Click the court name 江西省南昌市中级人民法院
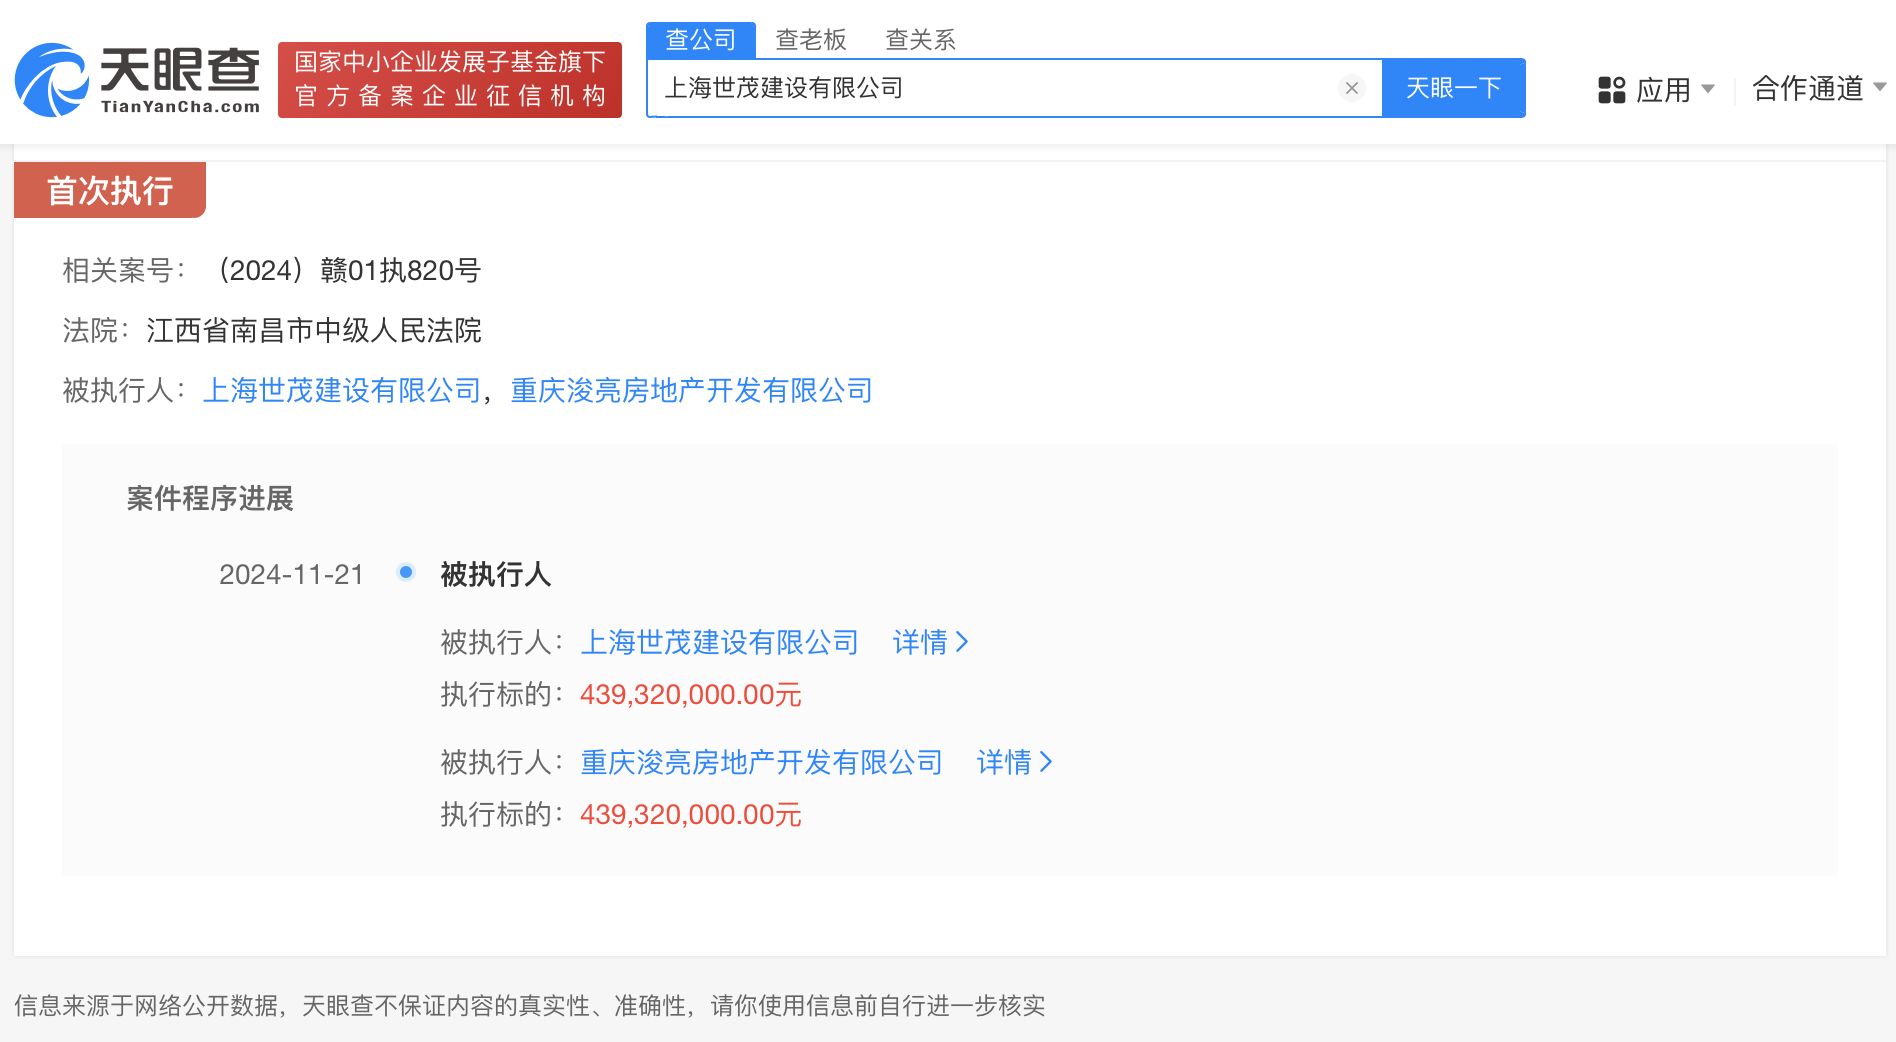1896x1042 pixels. (x=314, y=330)
